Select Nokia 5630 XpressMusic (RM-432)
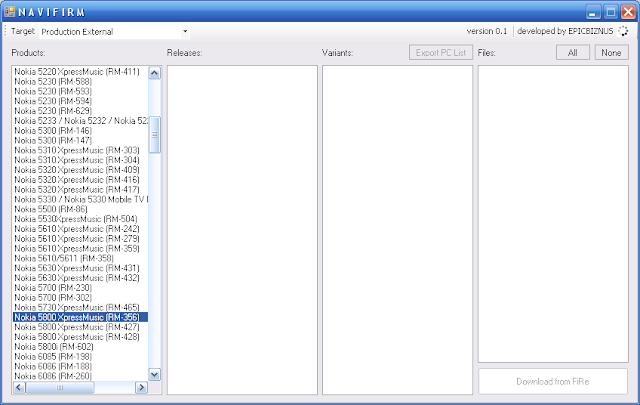Screen dimensions: 640x405 point(80,278)
